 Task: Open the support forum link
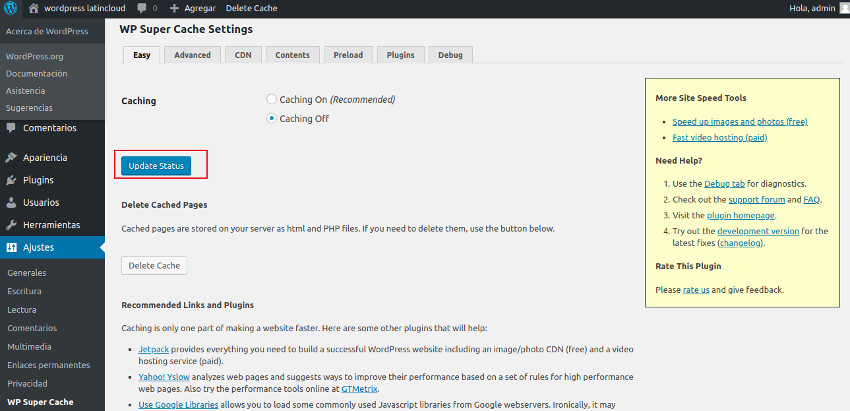757,200
